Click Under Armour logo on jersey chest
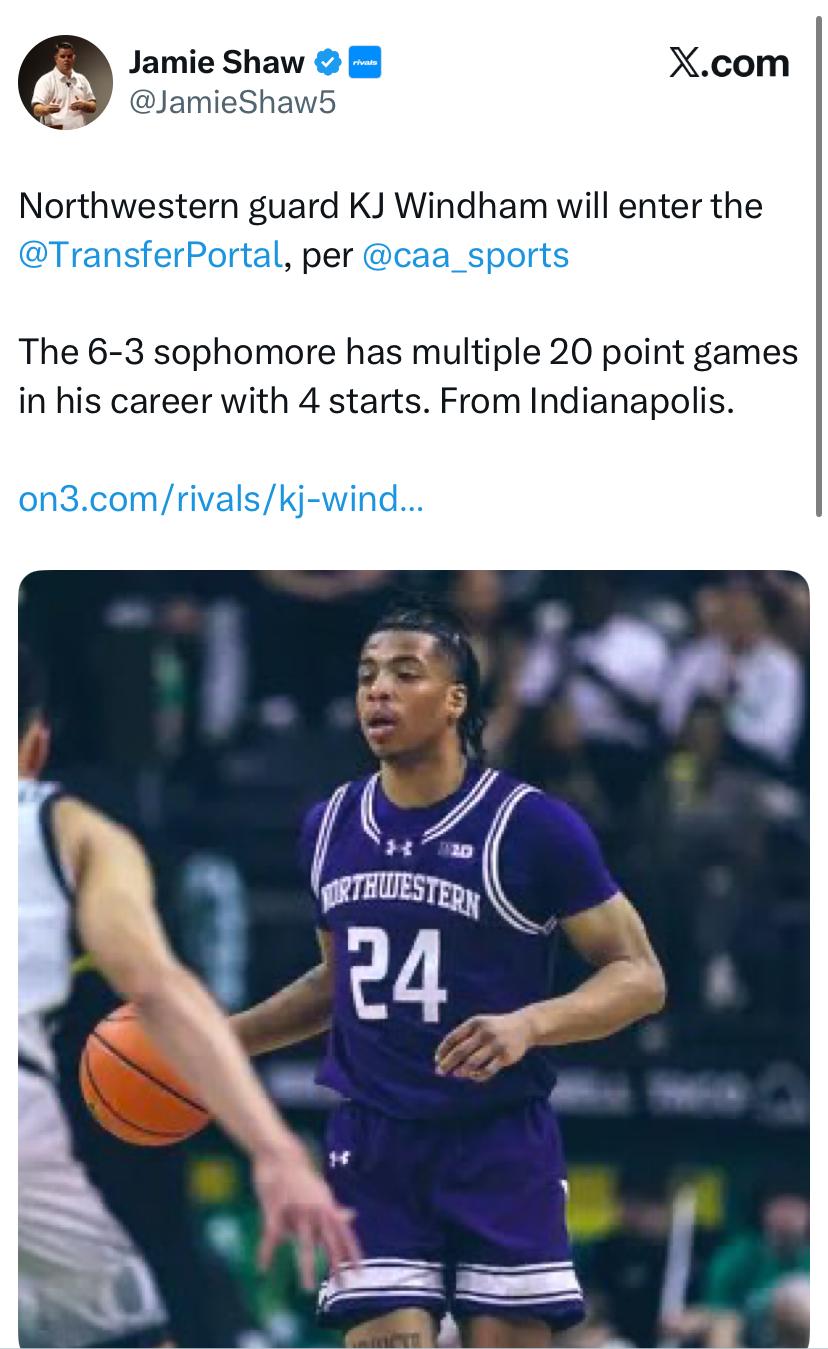 tap(398, 848)
